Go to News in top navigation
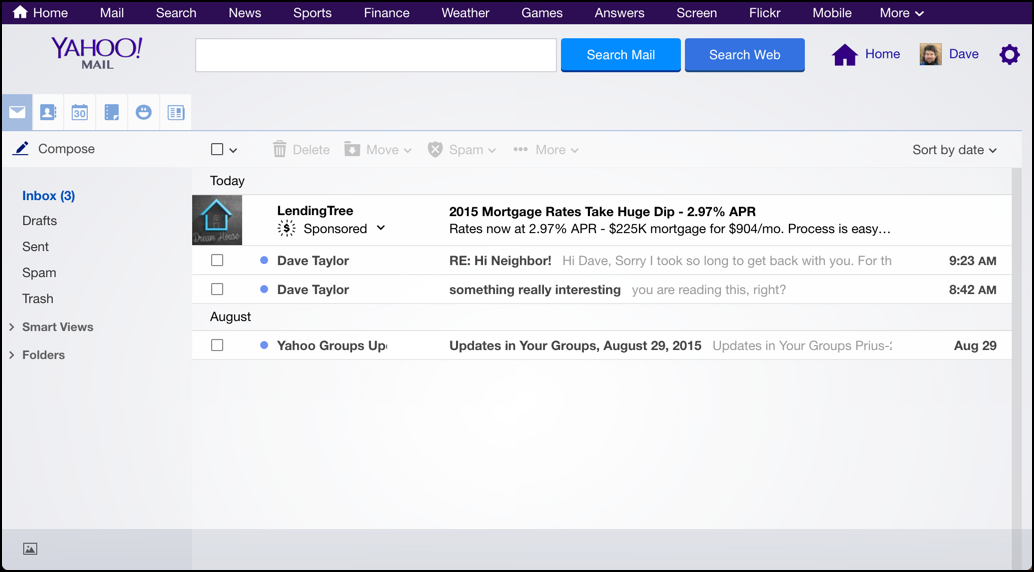 point(245,13)
